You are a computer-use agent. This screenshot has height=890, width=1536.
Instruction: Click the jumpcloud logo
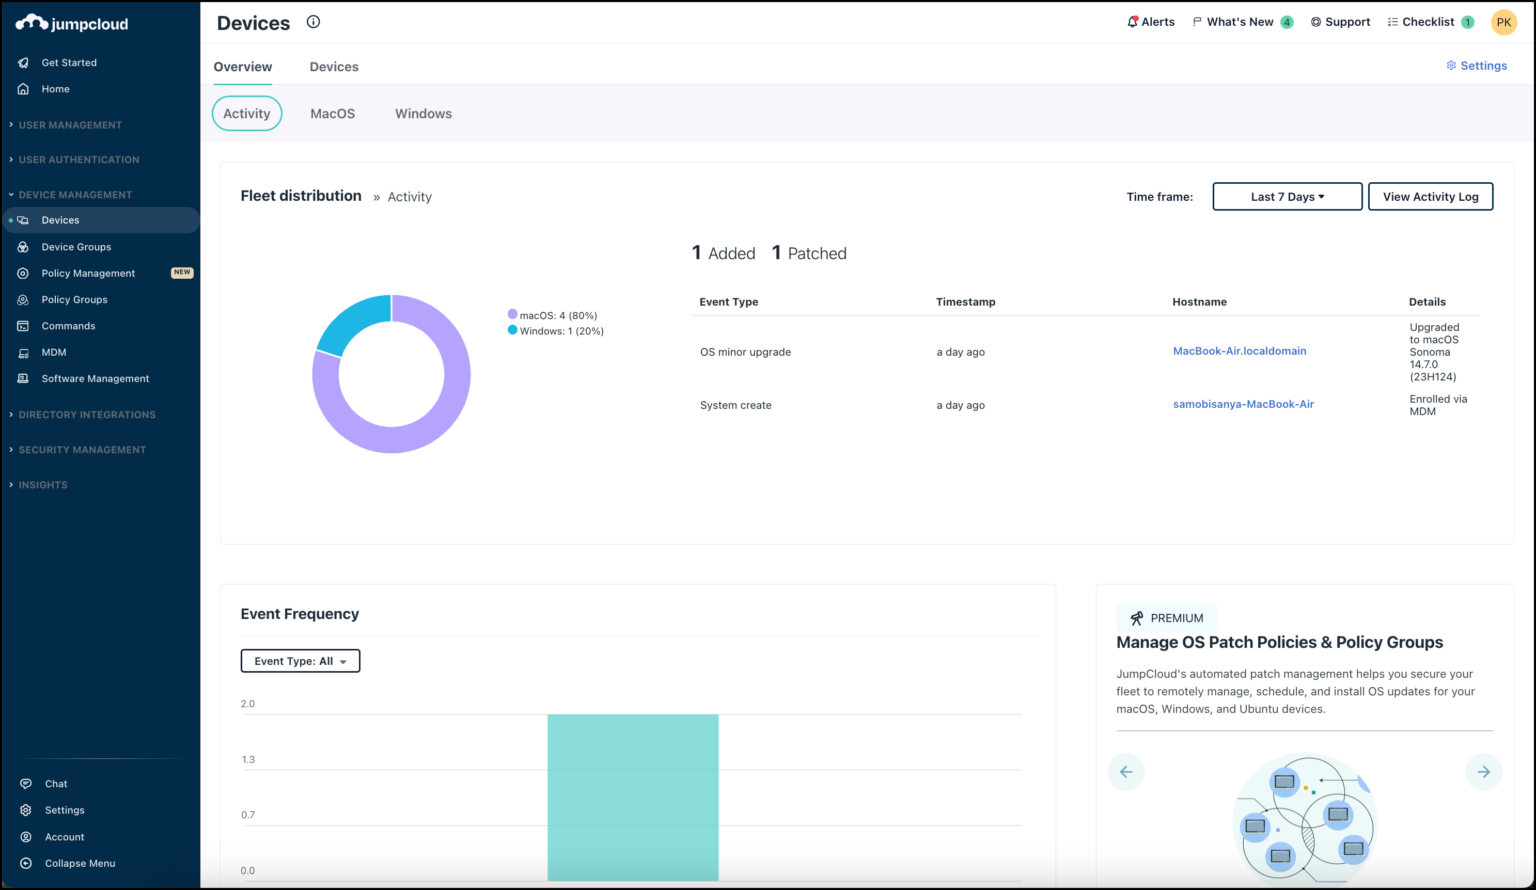72,22
